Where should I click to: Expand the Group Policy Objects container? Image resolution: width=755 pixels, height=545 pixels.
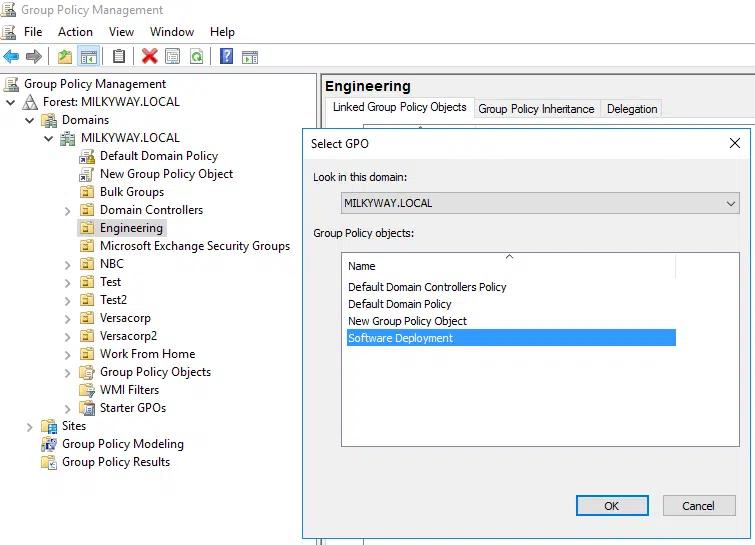pyautogui.click(x=67, y=373)
